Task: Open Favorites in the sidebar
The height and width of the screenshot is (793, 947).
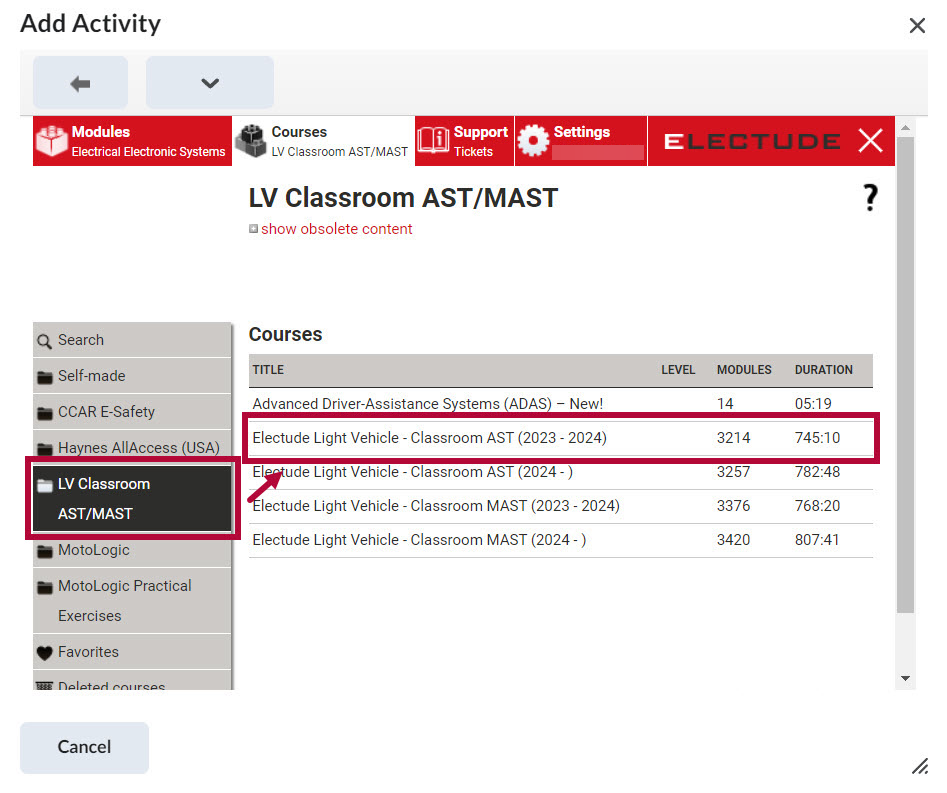Action: click(x=132, y=652)
